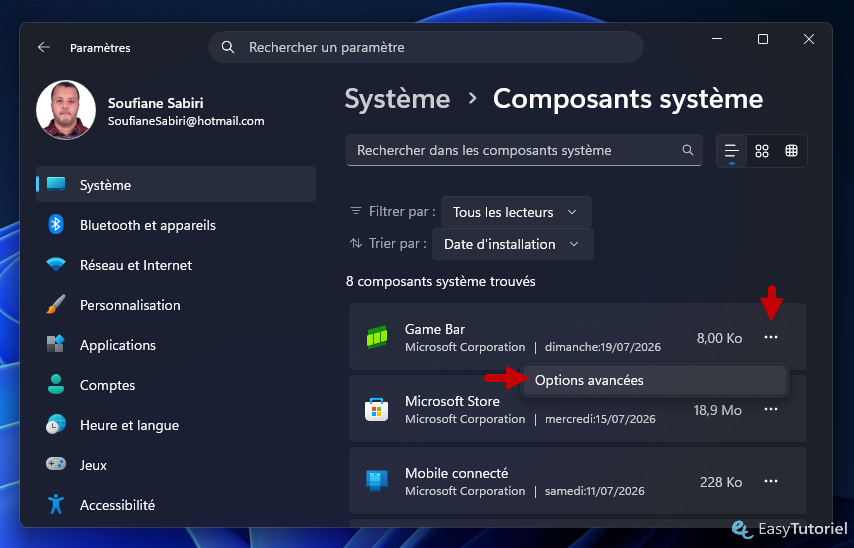Viewport: 854px width, 548px height.
Task: Expand the Tous les lecteurs filter dropdown
Action: [x=516, y=212]
